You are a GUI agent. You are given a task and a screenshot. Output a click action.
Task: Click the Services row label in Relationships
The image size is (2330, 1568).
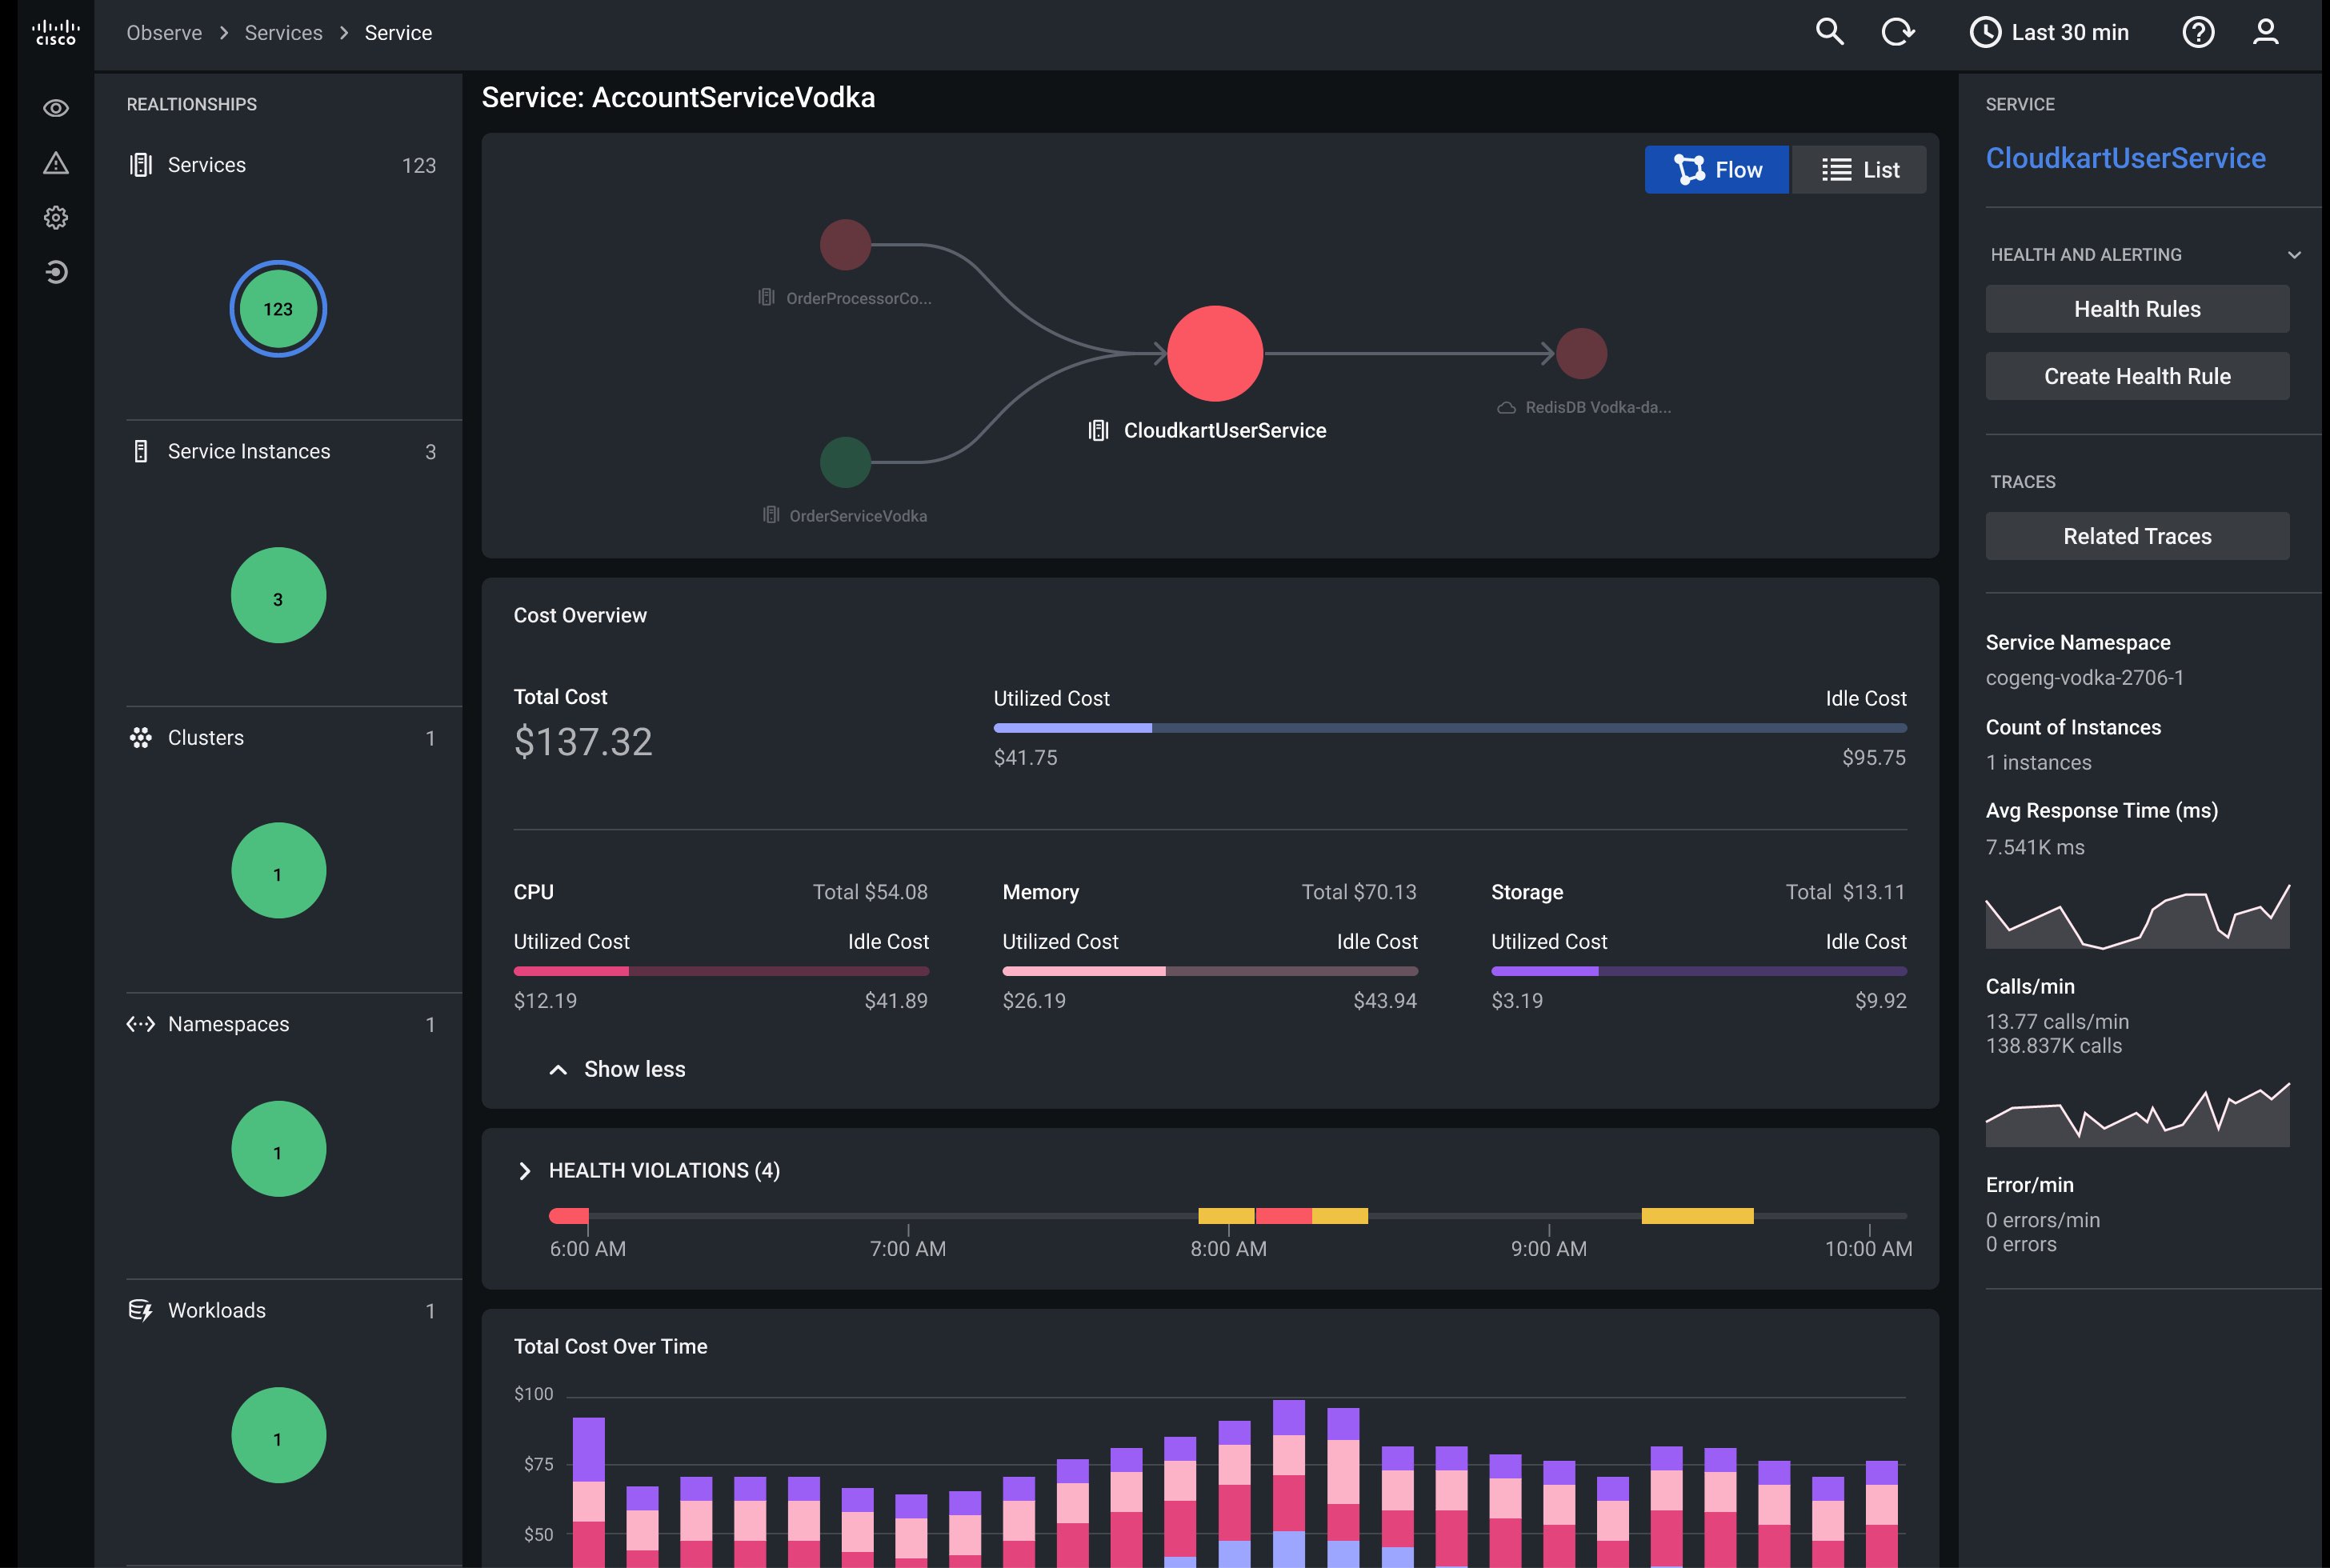207,165
